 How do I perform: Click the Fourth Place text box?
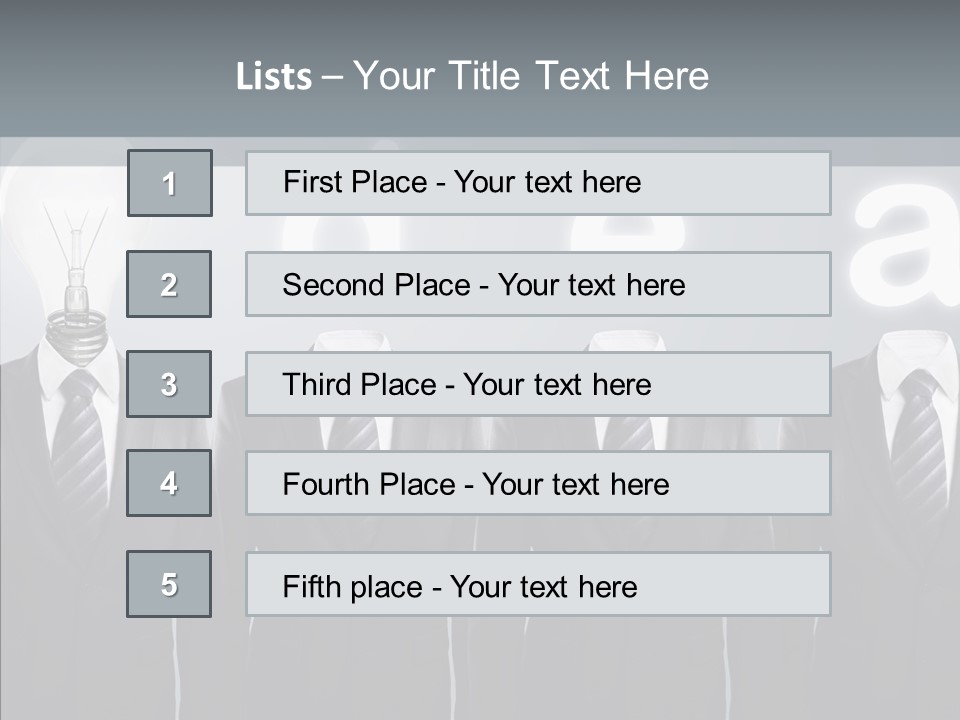tap(538, 483)
